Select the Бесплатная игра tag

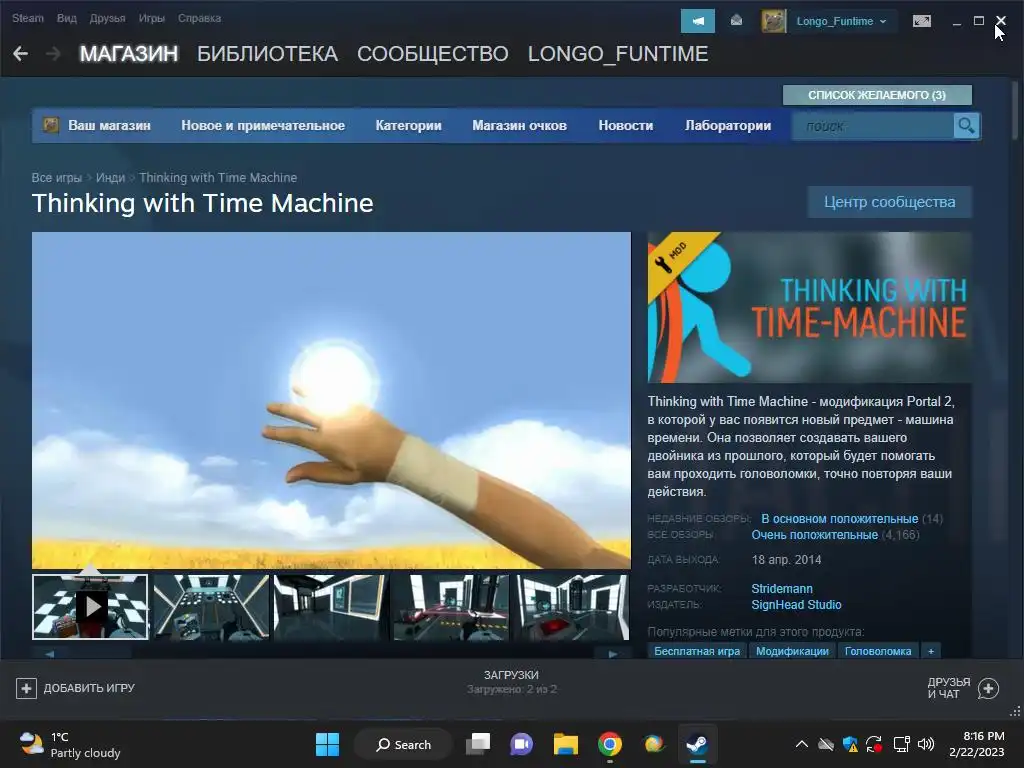click(697, 651)
